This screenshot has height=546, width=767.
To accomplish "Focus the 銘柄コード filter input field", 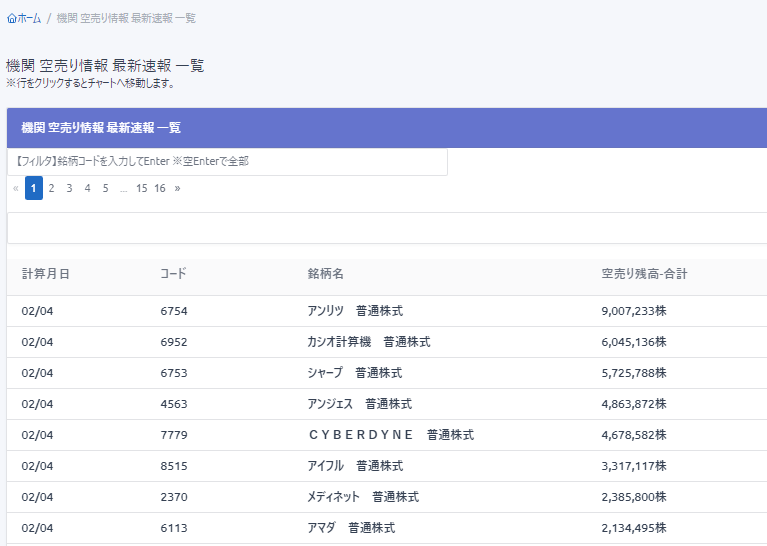I will [x=227, y=161].
